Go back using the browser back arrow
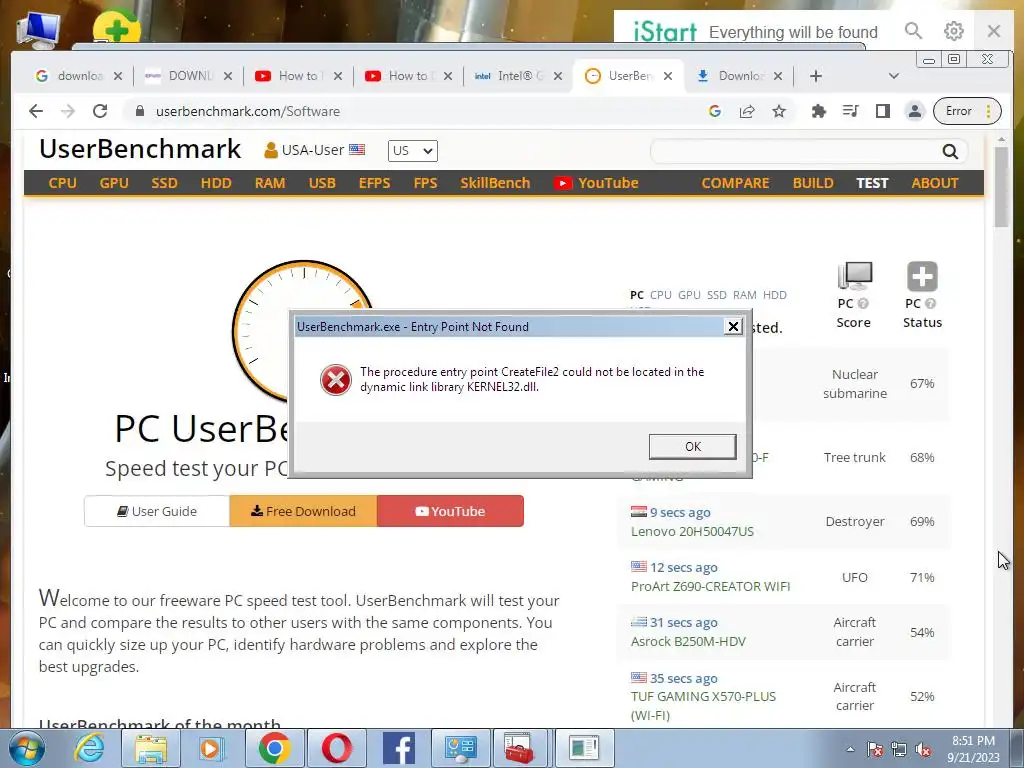Screen dimensions: 1024x768 (x=36, y=111)
